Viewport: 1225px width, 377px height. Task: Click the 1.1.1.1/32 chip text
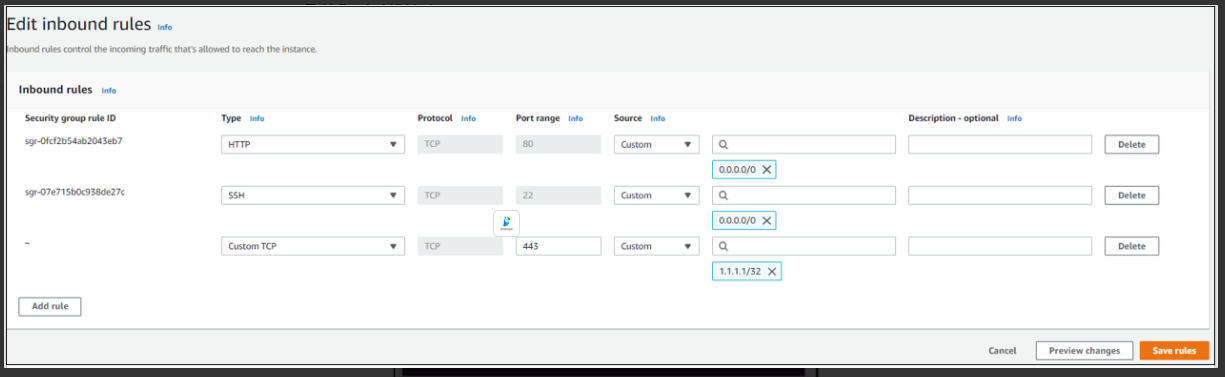pyautogui.click(x=741, y=271)
